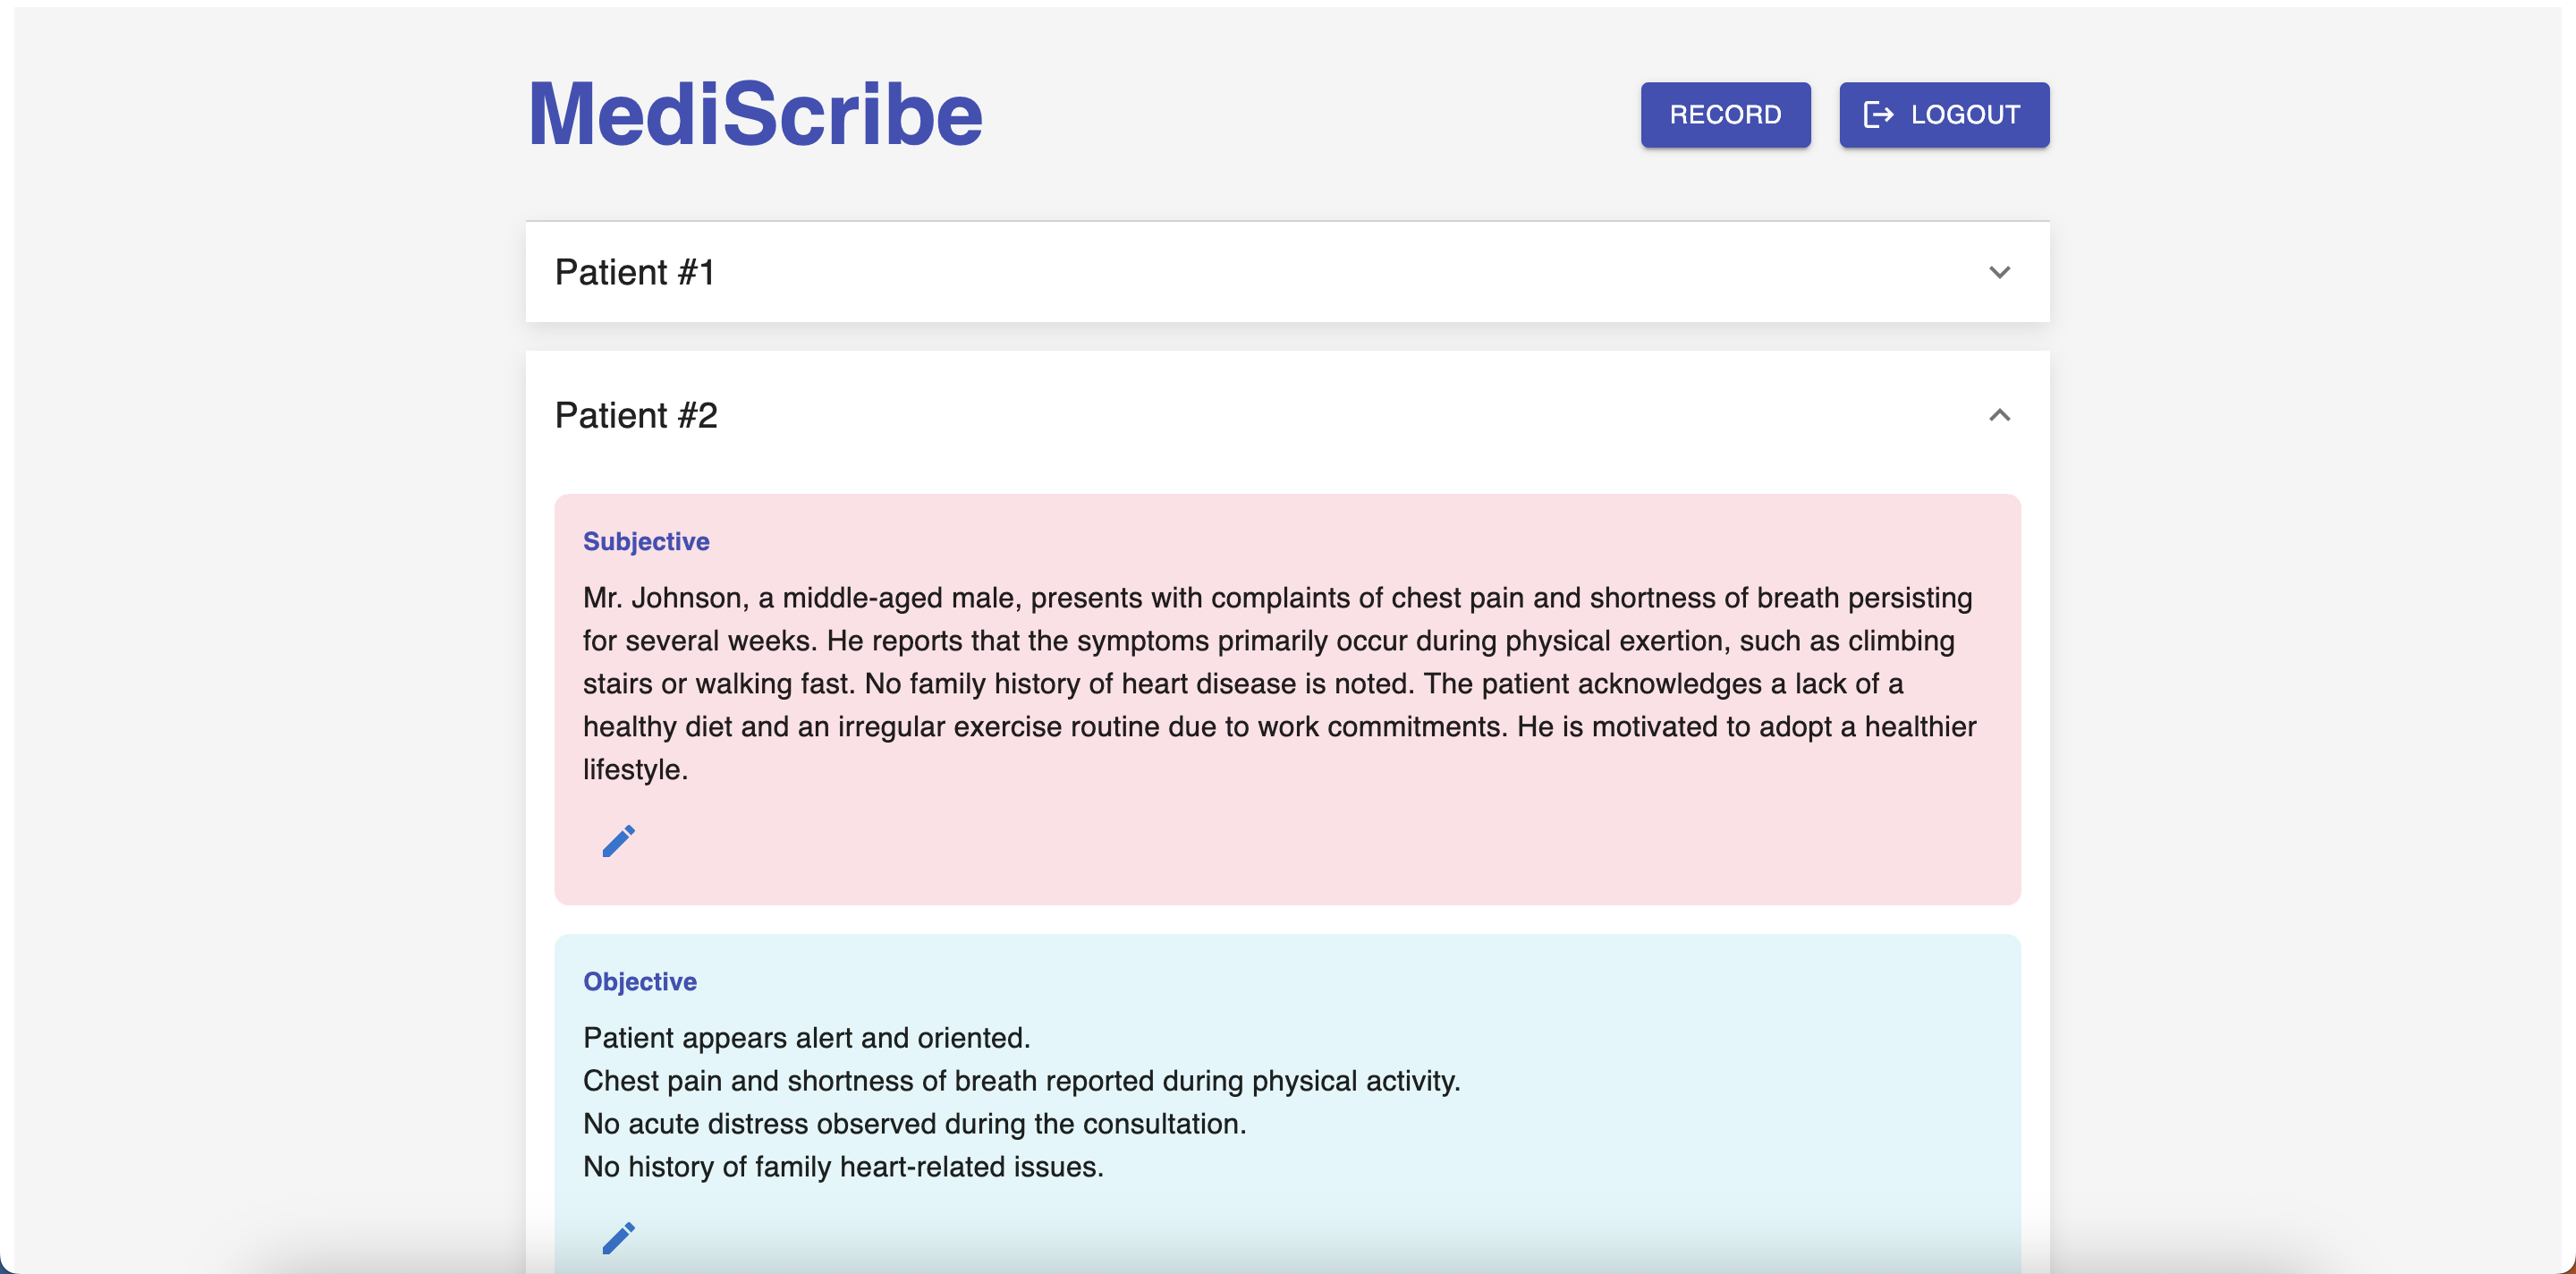Click the Patient #2 accordion title
Image resolution: width=2576 pixels, height=1274 pixels.
[x=636, y=415]
